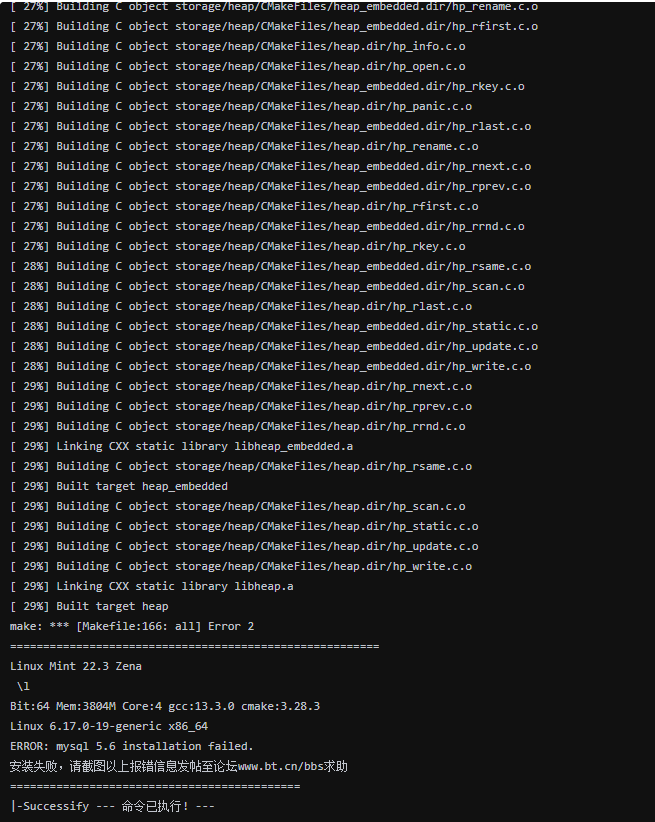Viewport: 655px width, 822px height.
Task: Click the 'make: *** [Makefile:166: all] Error 2' line
Action: click(x=132, y=626)
